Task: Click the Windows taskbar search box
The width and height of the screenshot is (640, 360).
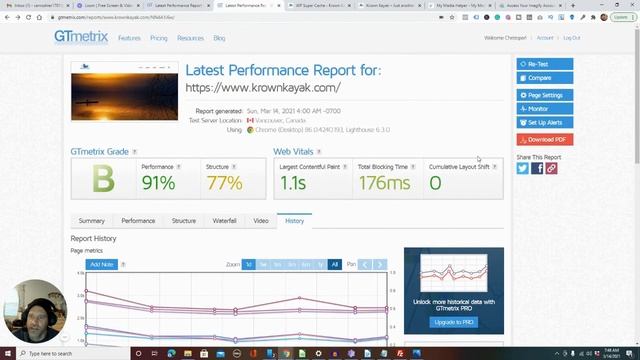Action: [x=73, y=353]
